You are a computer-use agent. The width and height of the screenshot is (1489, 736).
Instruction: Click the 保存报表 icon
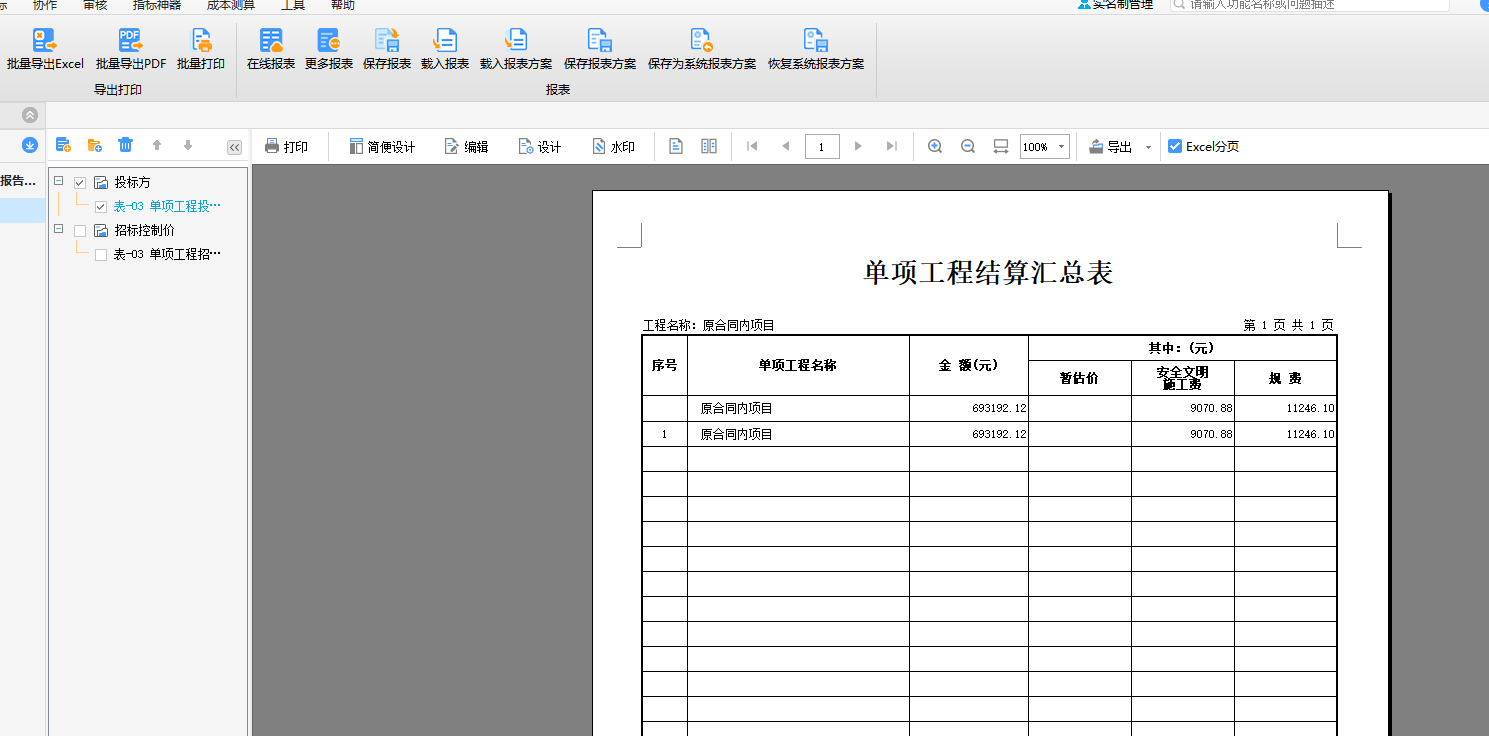(387, 40)
